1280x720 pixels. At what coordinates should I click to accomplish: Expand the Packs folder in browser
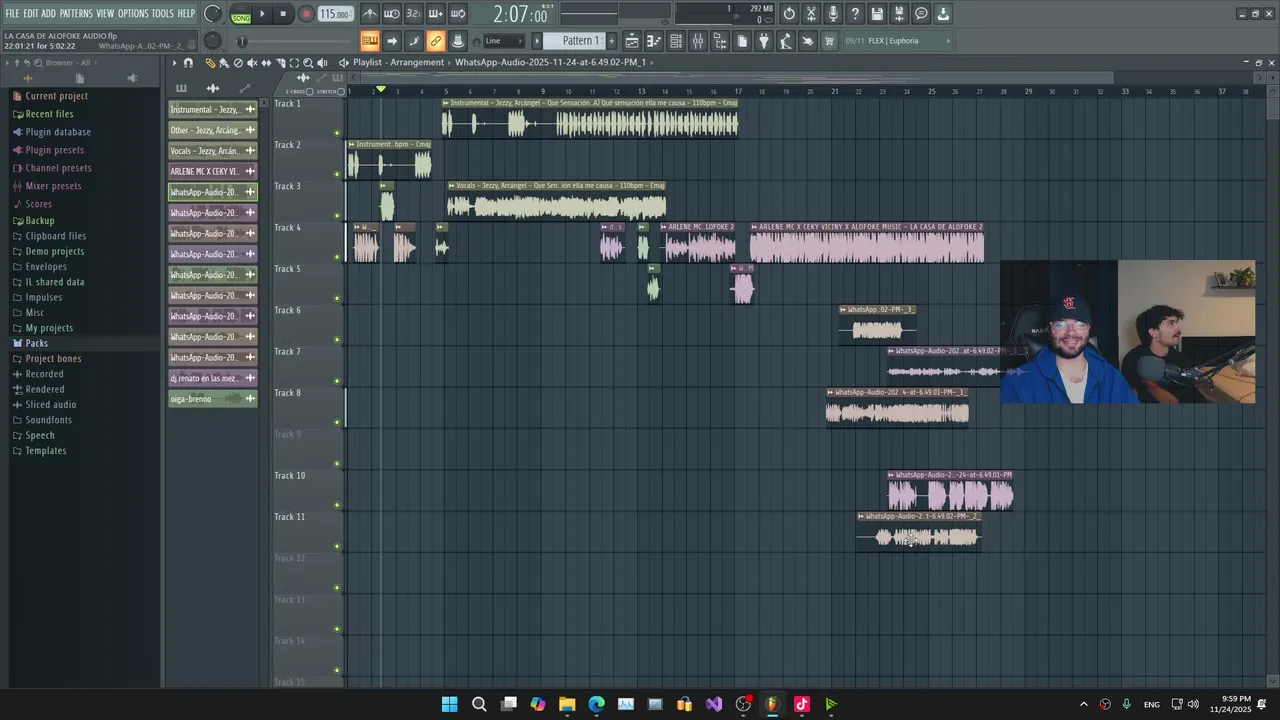[36, 343]
